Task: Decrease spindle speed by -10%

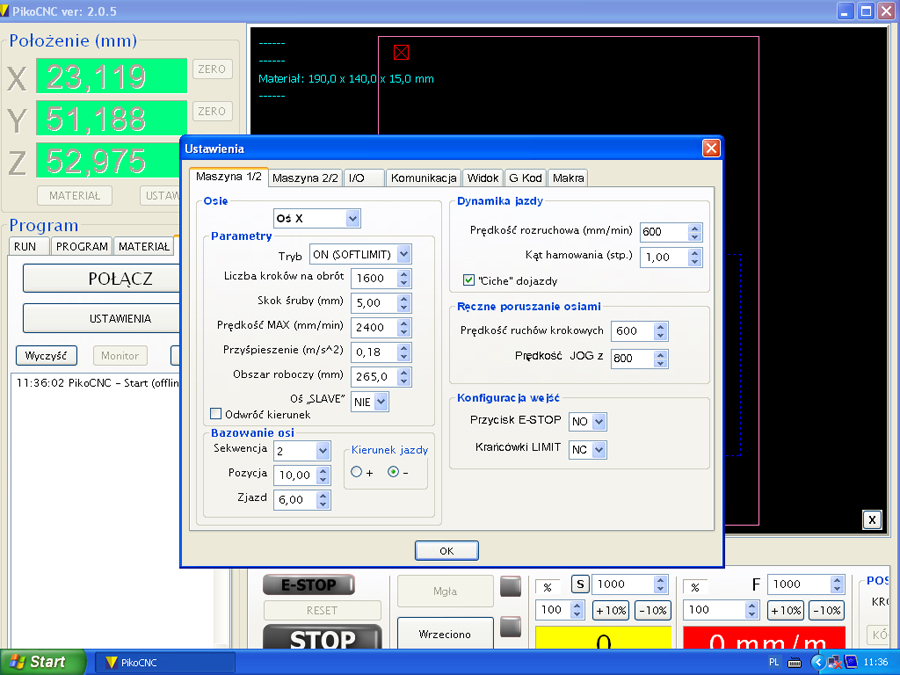Action: (x=653, y=611)
